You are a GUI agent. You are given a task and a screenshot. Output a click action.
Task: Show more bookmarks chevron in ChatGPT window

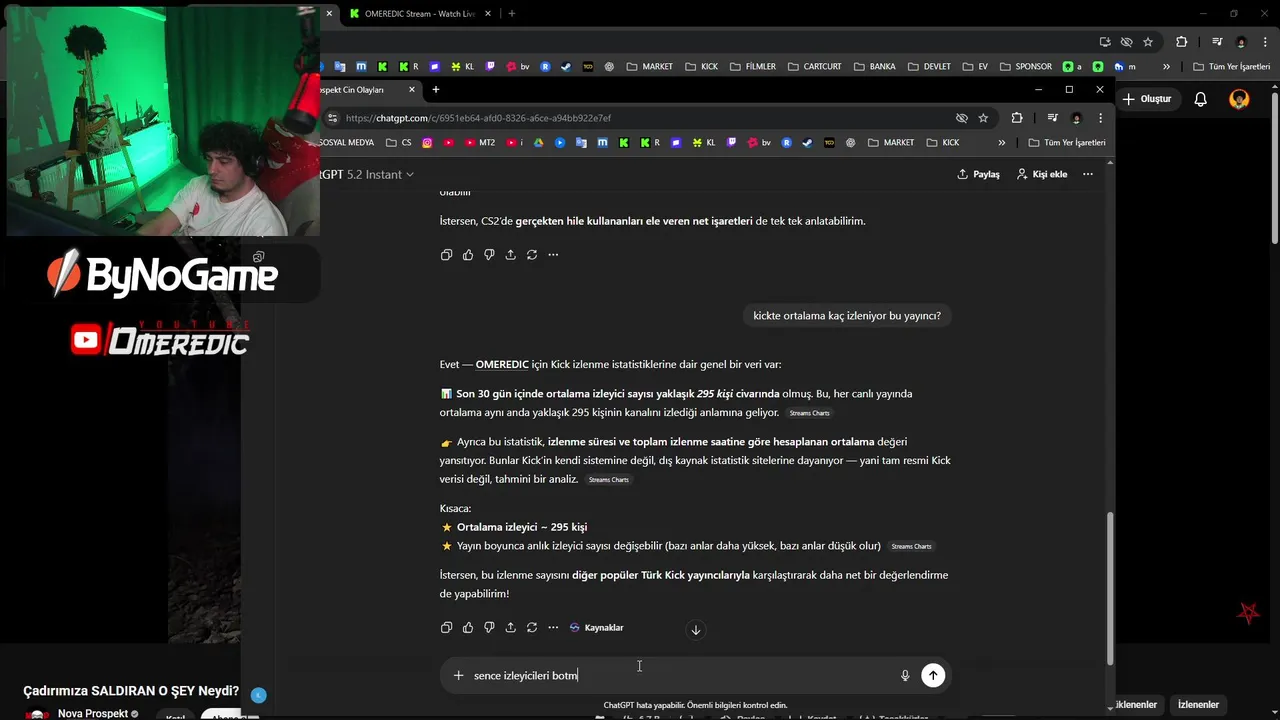coord(1001,143)
